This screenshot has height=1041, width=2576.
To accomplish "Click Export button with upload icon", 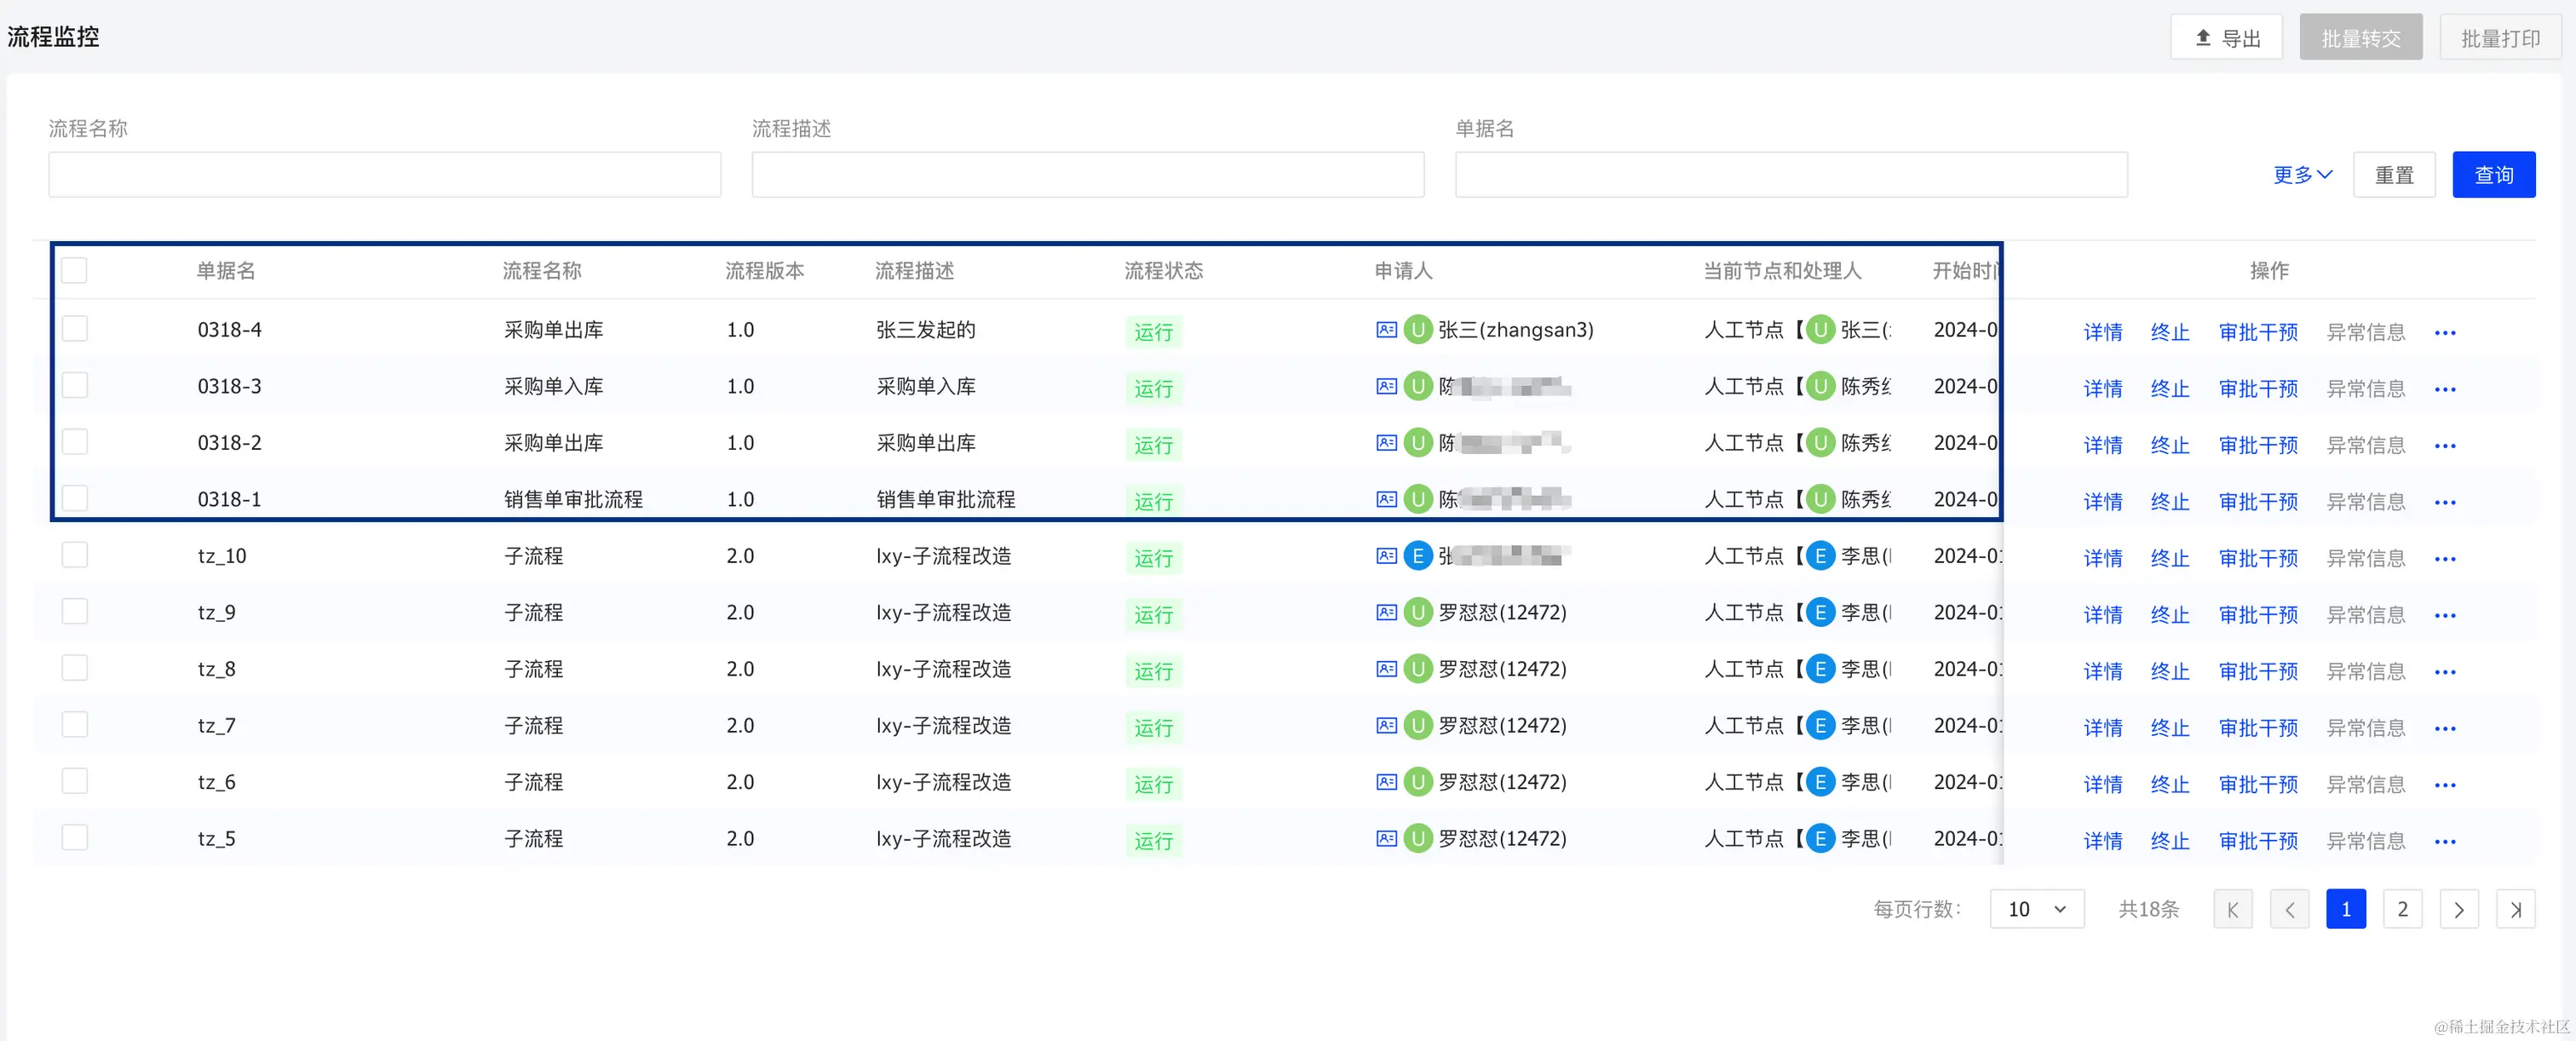I will point(2226,38).
